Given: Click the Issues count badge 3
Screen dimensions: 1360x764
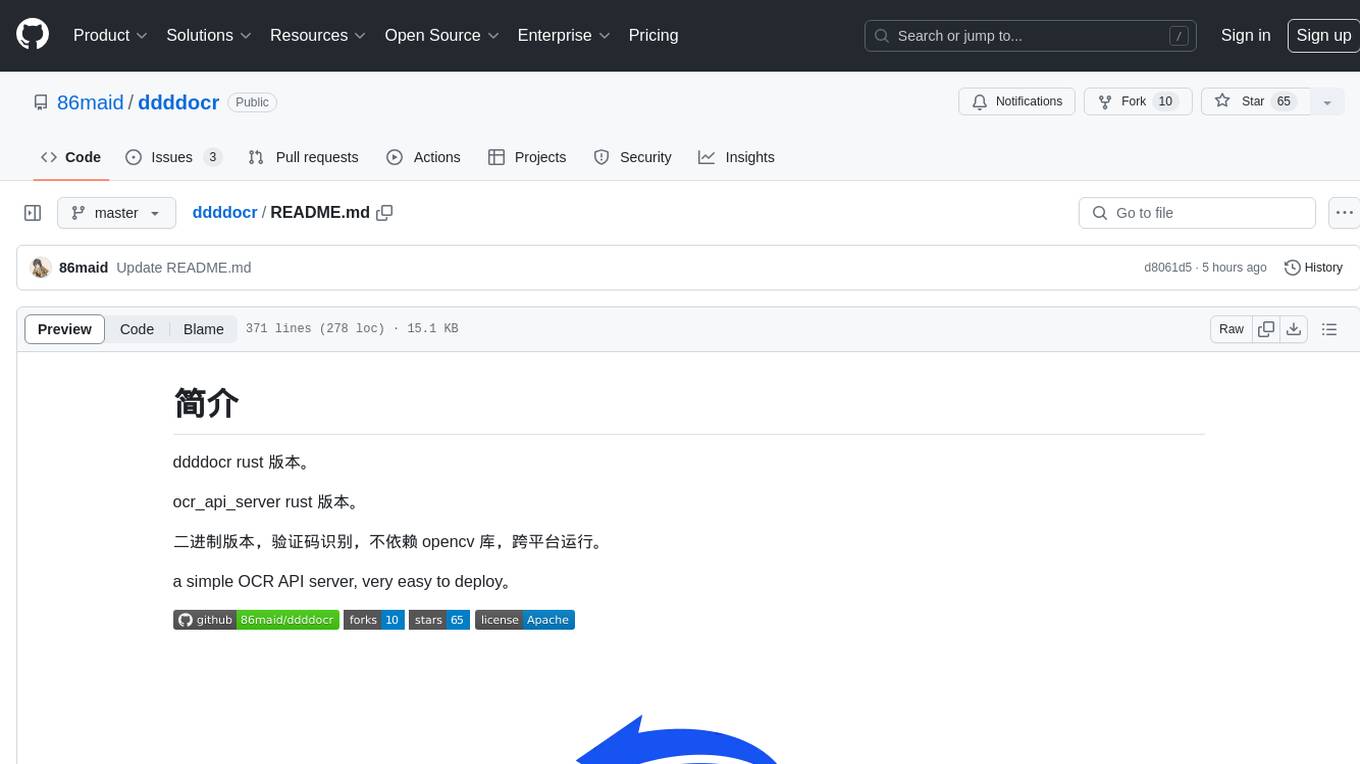Looking at the screenshot, I should click(x=212, y=157).
